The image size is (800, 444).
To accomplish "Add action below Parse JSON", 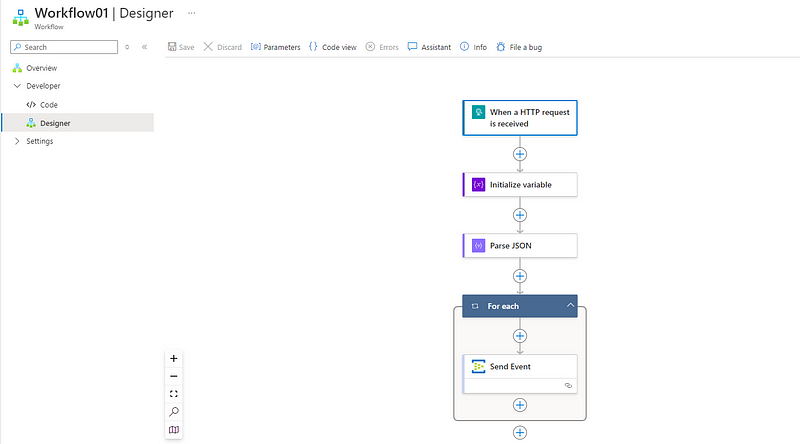I will [520, 276].
